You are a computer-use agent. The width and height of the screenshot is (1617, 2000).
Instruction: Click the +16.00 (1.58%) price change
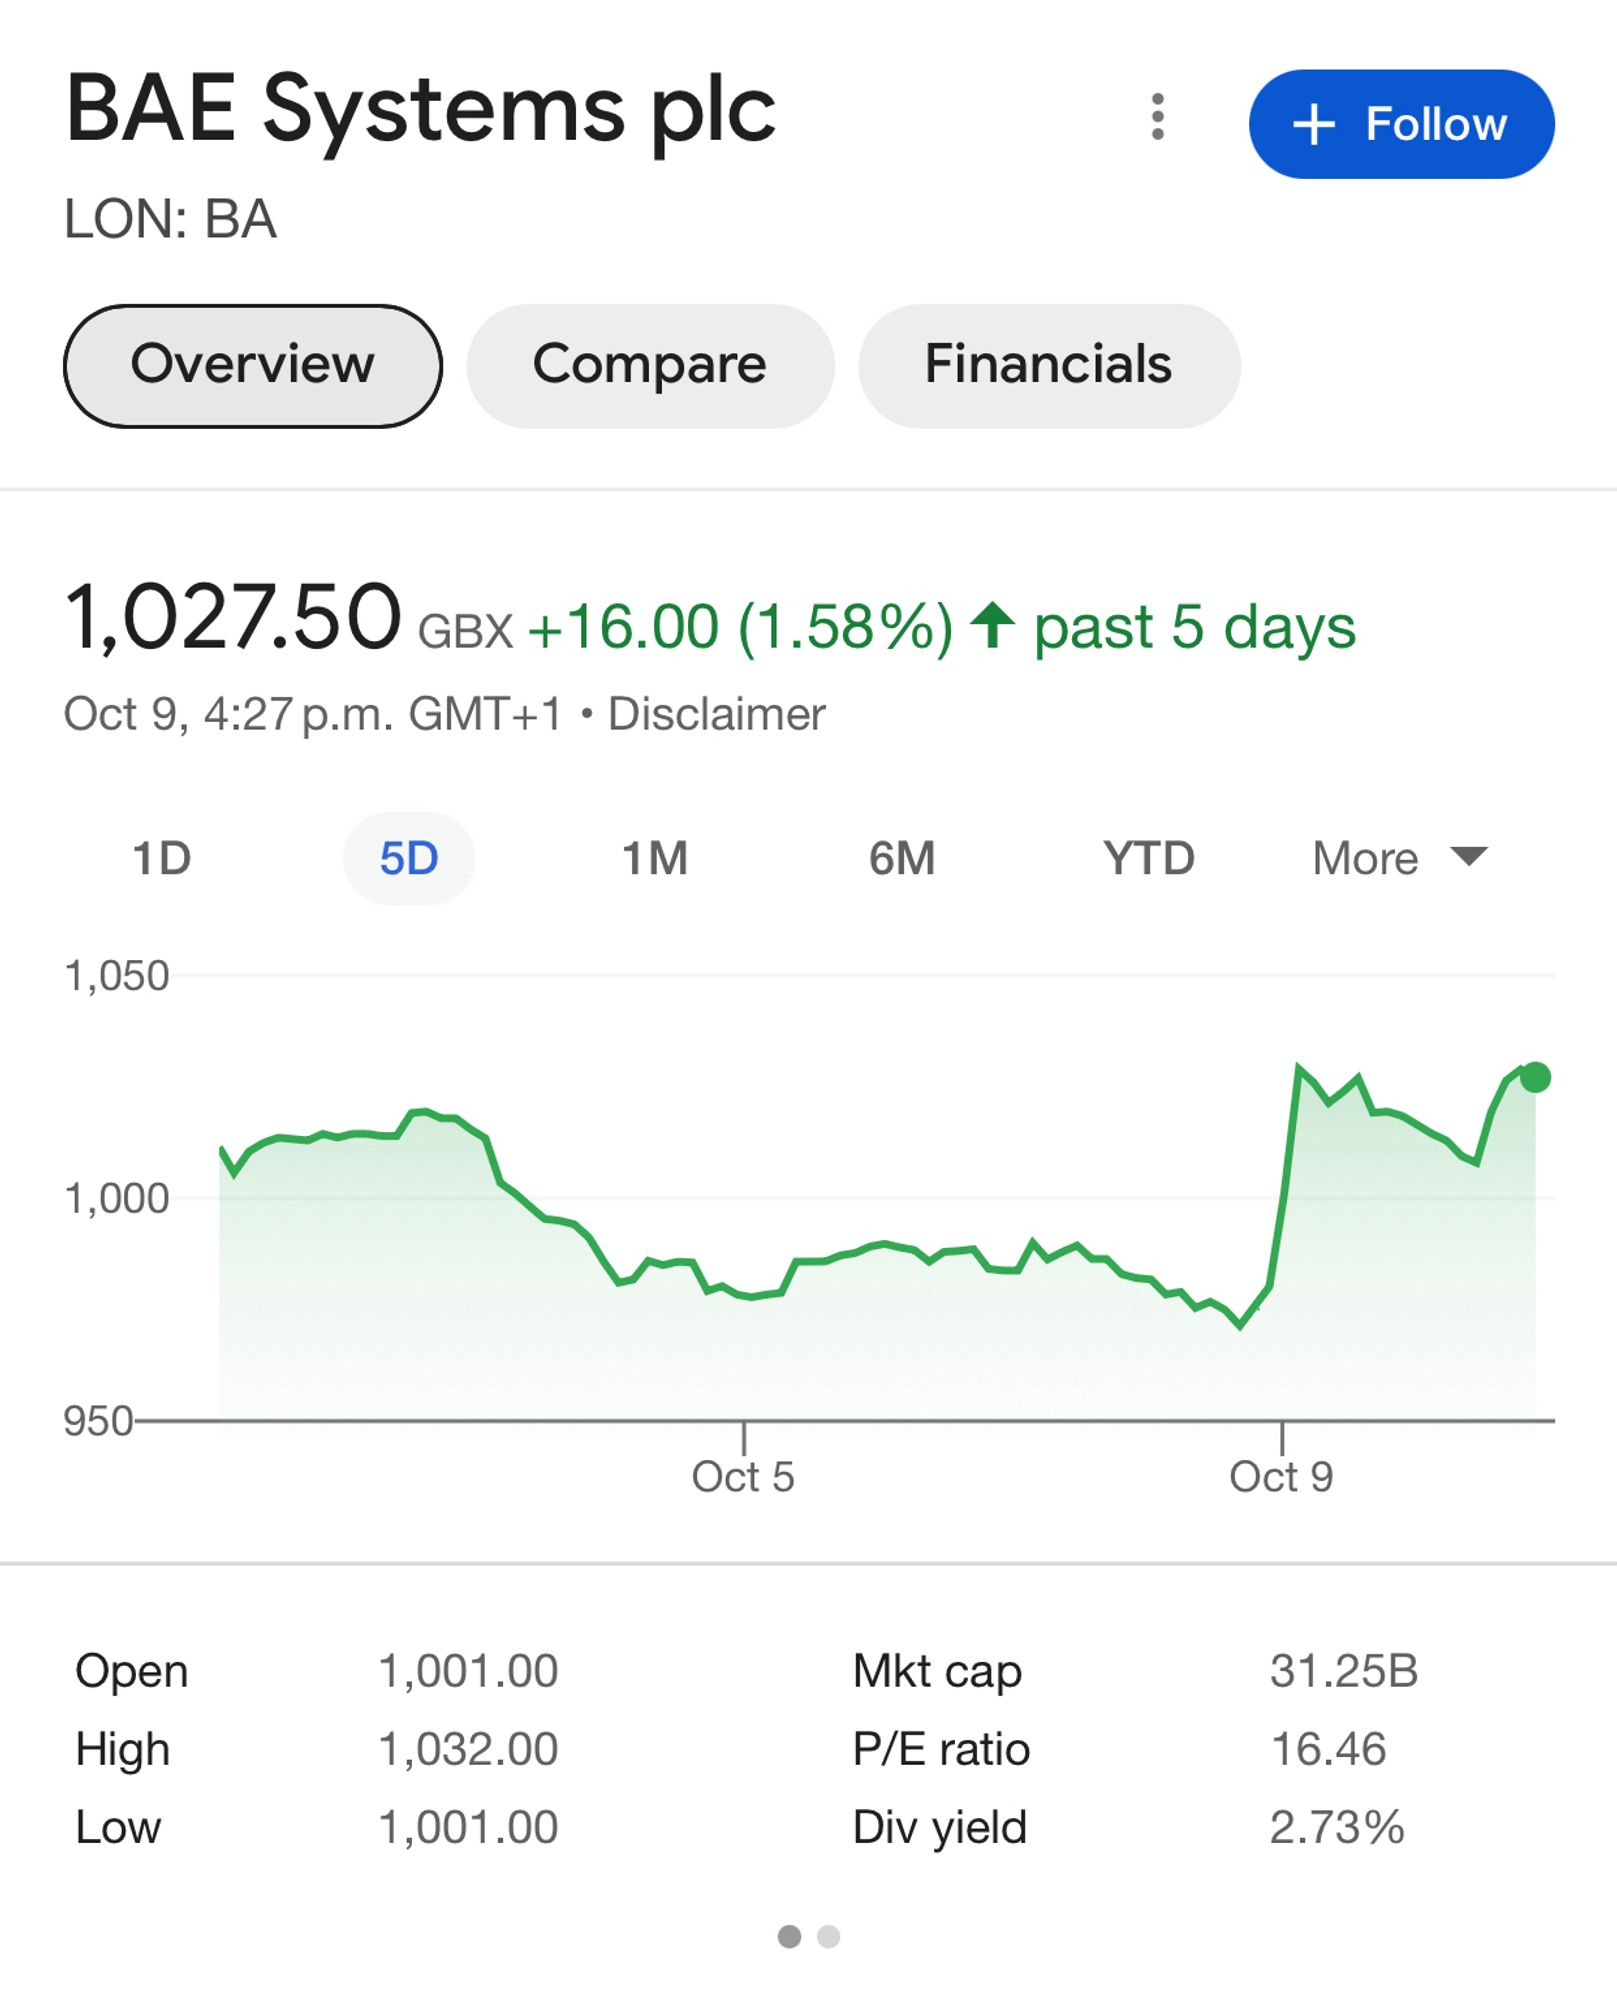click(x=740, y=627)
